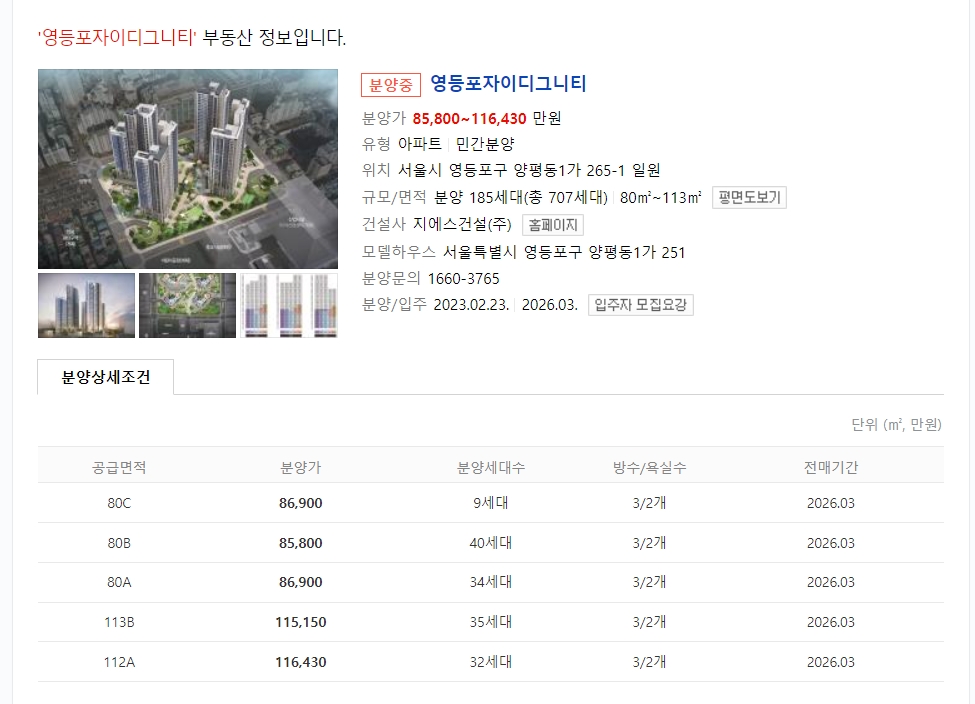Viewport: 975px width, 704px height.
Task: Select the 113B supply area cell
Action: [119, 622]
